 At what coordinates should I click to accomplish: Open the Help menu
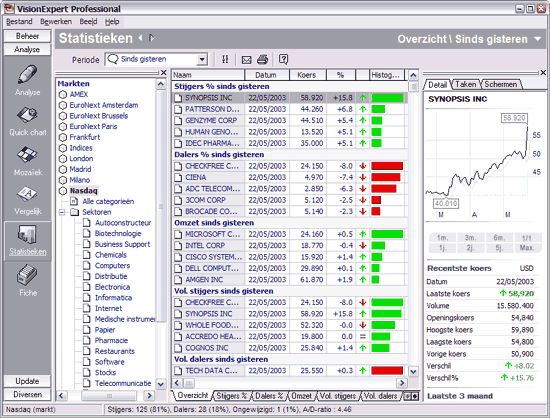pos(112,22)
